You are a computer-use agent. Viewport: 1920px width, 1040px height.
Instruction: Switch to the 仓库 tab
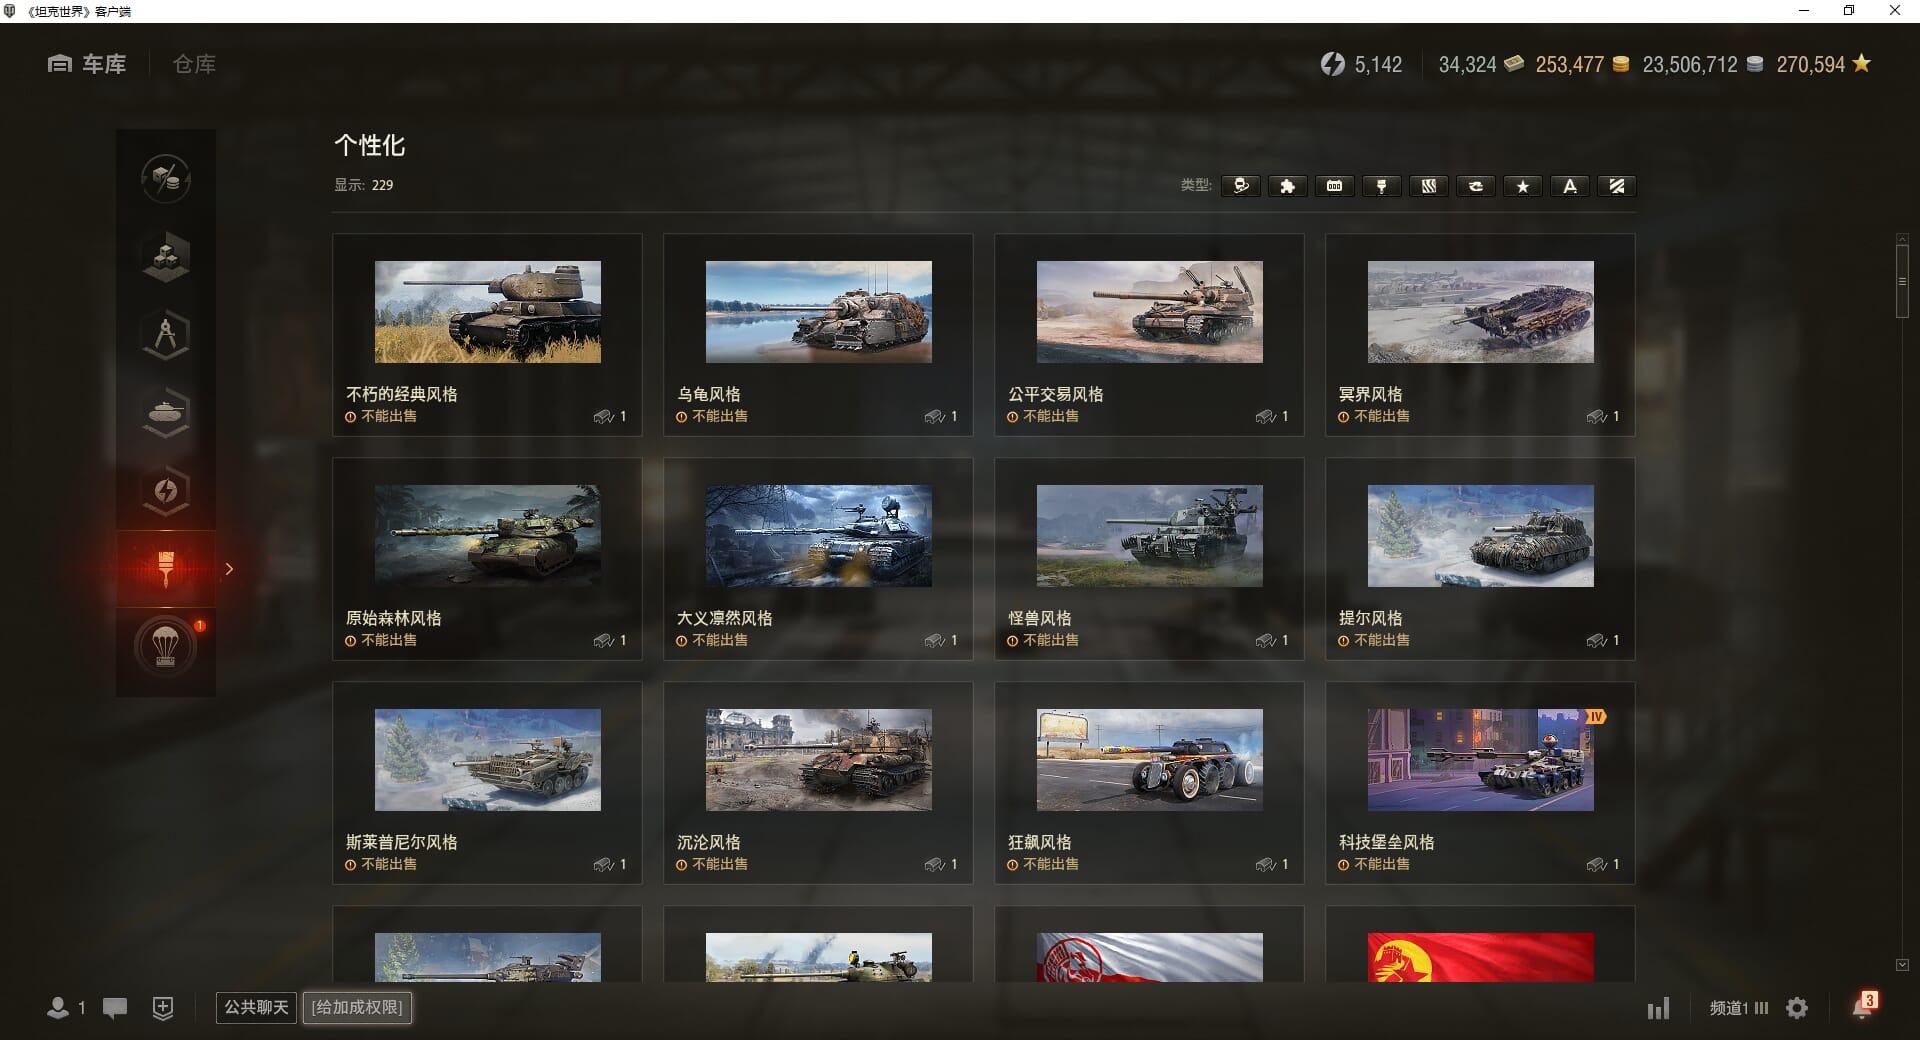[194, 64]
